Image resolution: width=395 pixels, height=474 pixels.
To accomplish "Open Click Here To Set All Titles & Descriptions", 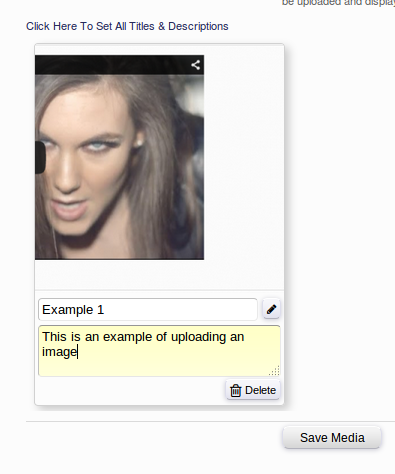I will tap(127, 26).
